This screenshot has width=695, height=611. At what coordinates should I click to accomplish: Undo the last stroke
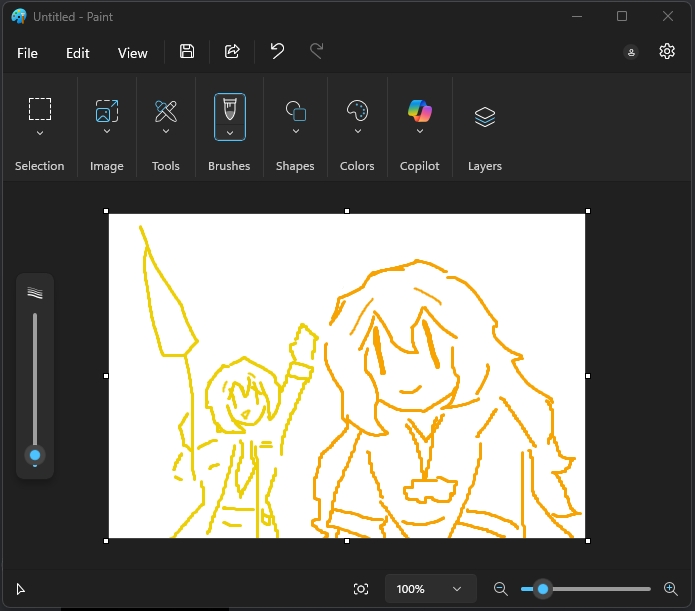(x=277, y=52)
